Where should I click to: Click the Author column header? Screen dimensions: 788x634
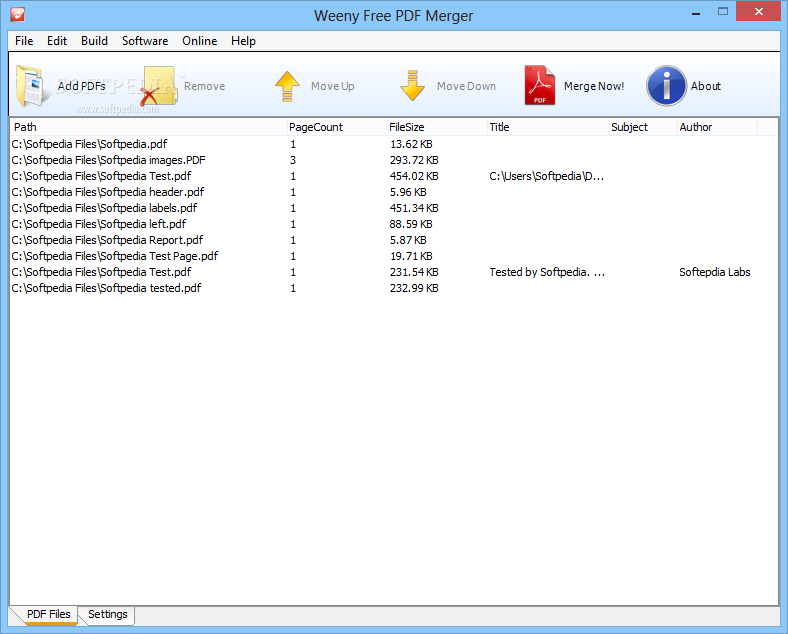[717, 127]
